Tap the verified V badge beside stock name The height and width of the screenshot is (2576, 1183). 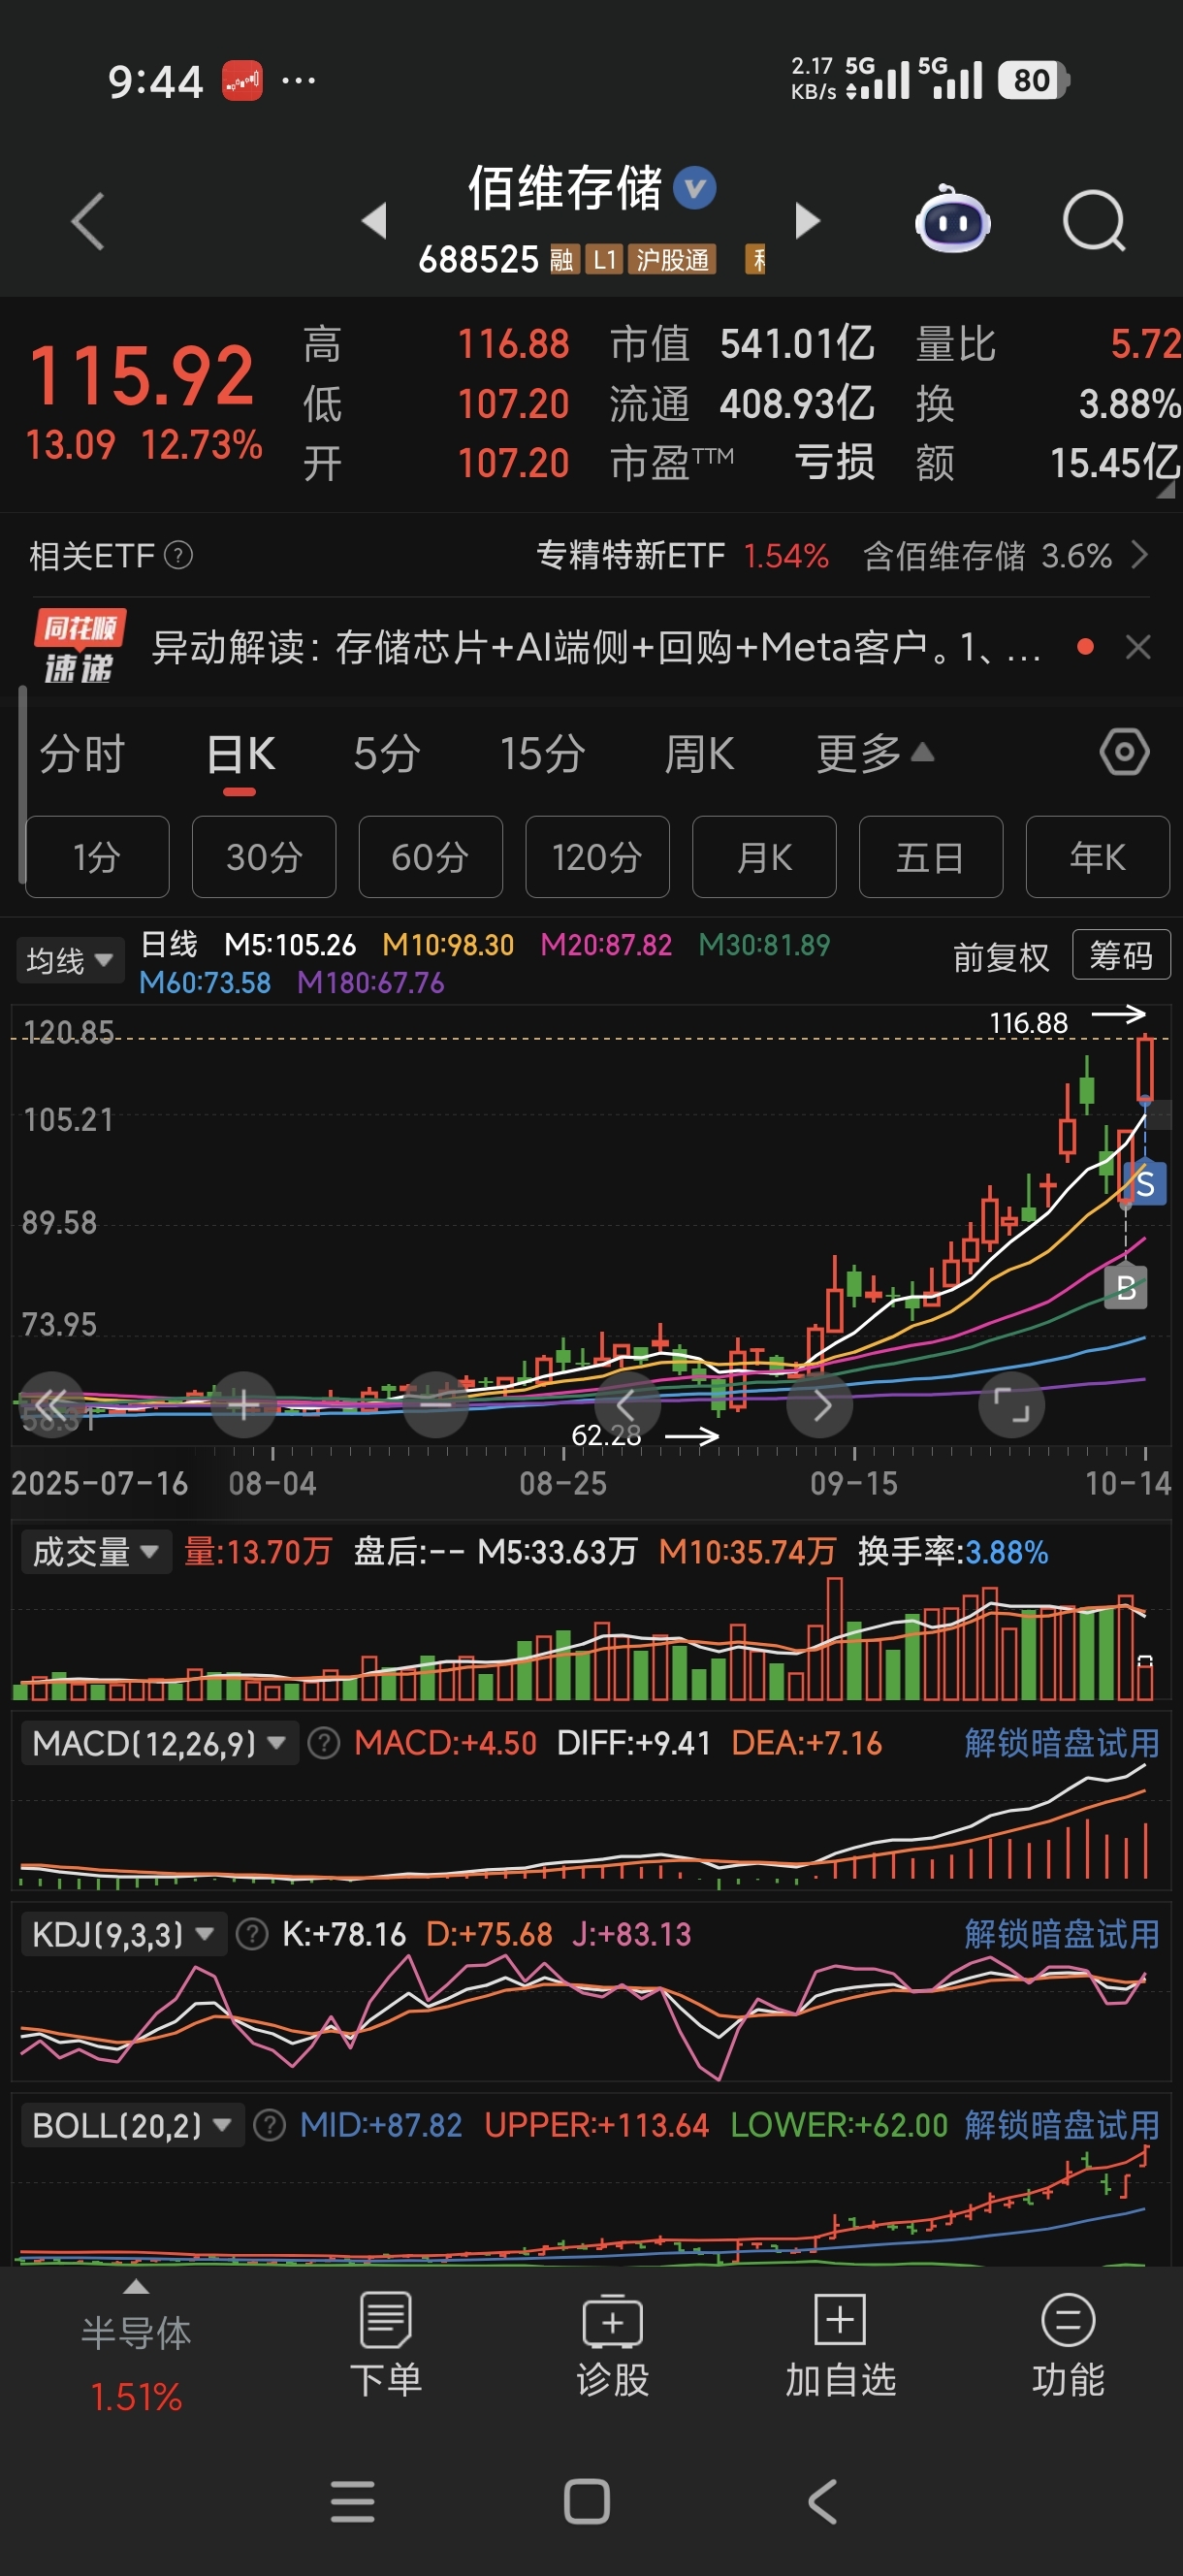click(695, 188)
